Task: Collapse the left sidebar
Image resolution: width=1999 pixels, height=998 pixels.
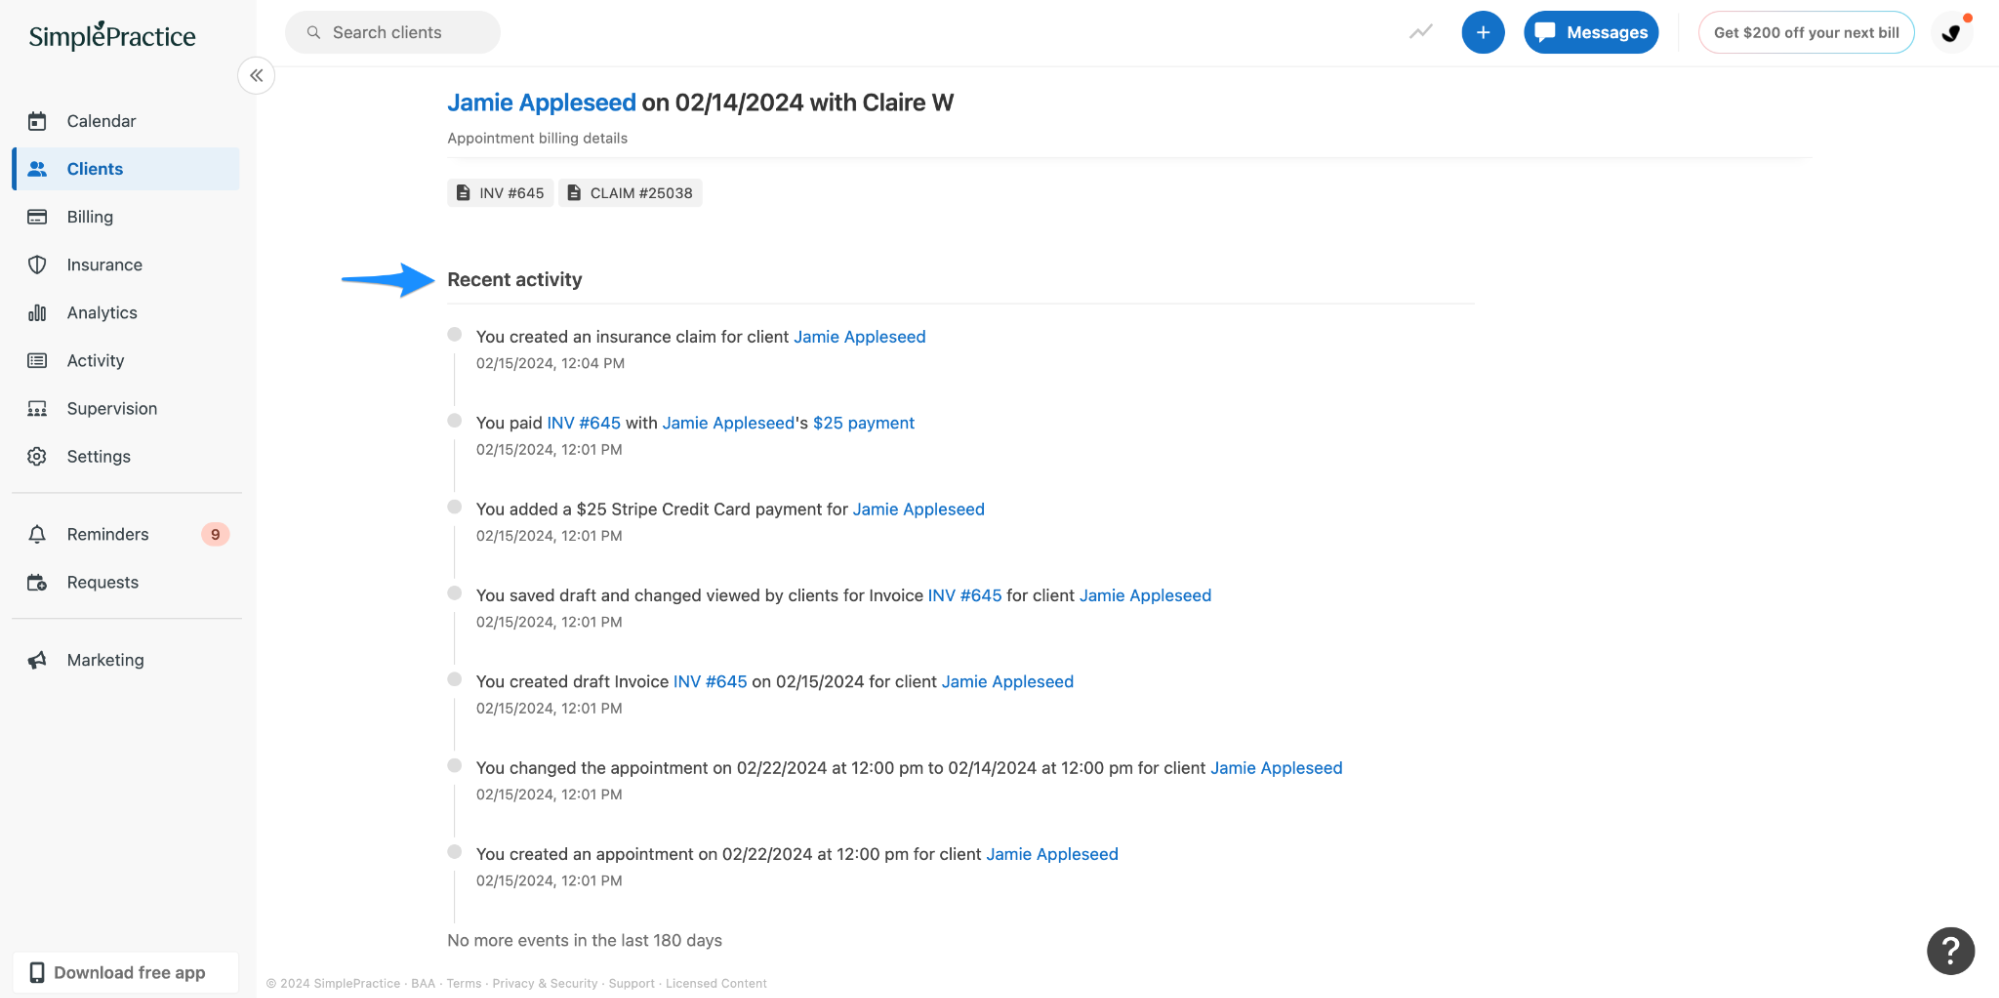Action: tap(256, 75)
